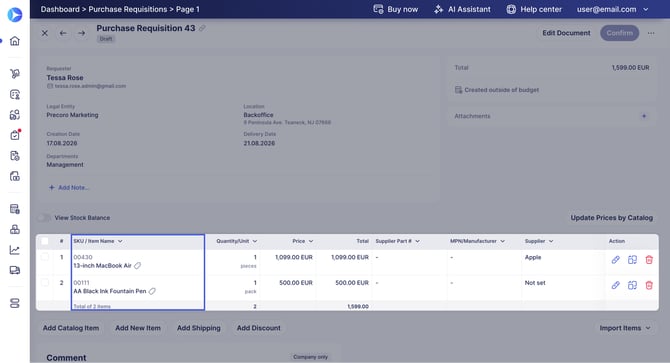Delete the AA Black Ink Fountain Pen row

(649, 285)
